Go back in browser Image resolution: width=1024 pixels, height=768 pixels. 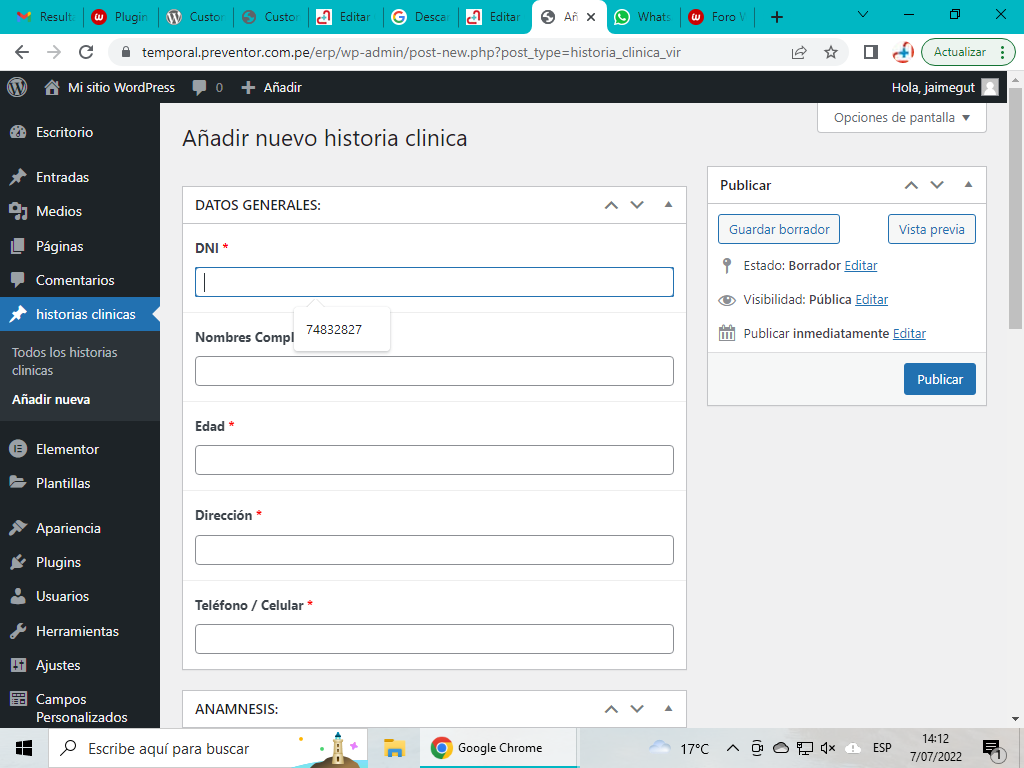point(22,52)
